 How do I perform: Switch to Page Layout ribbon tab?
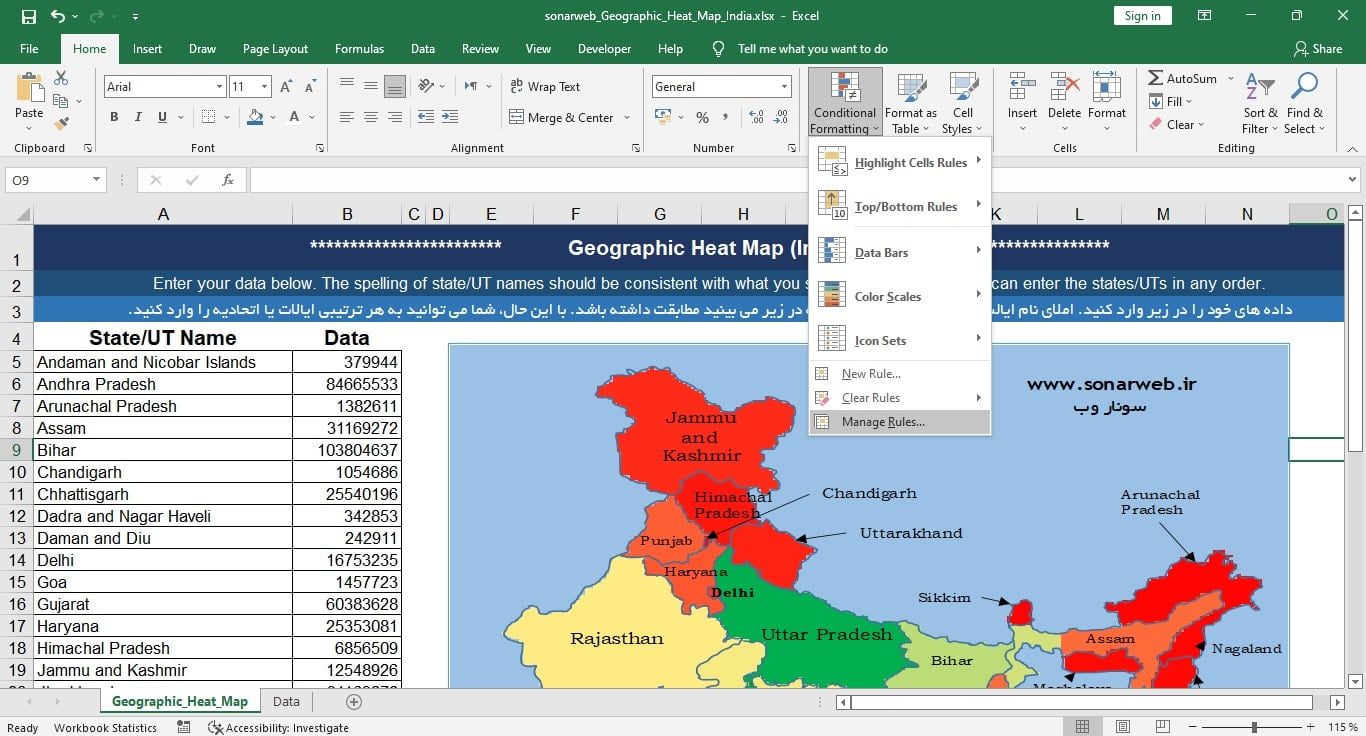[x=275, y=49]
